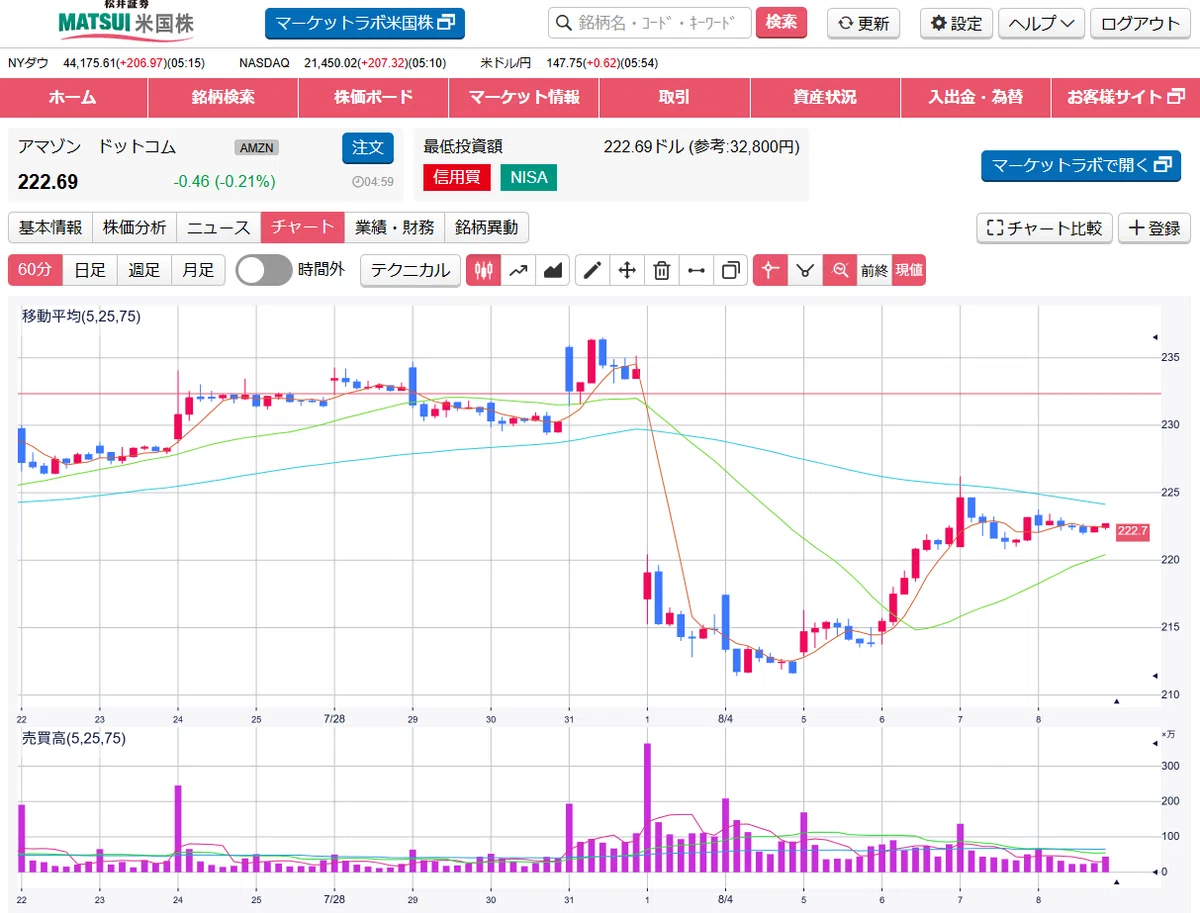The image size is (1200, 913).
Task: Click the 更新 refresh button
Action: pyautogui.click(x=864, y=24)
